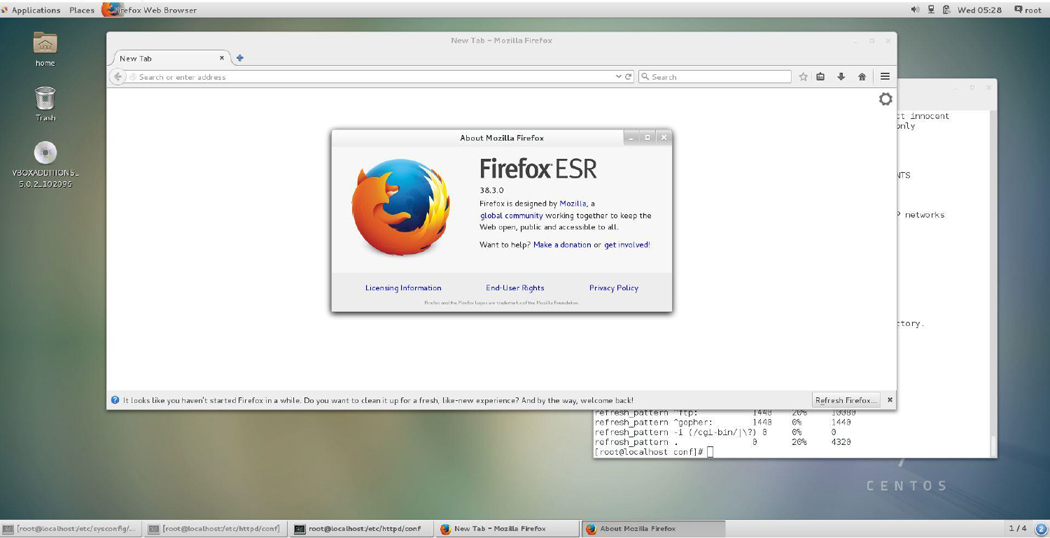Click the Home icon in Firefox toolbar
The height and width of the screenshot is (538, 1050).
pyautogui.click(x=862, y=77)
